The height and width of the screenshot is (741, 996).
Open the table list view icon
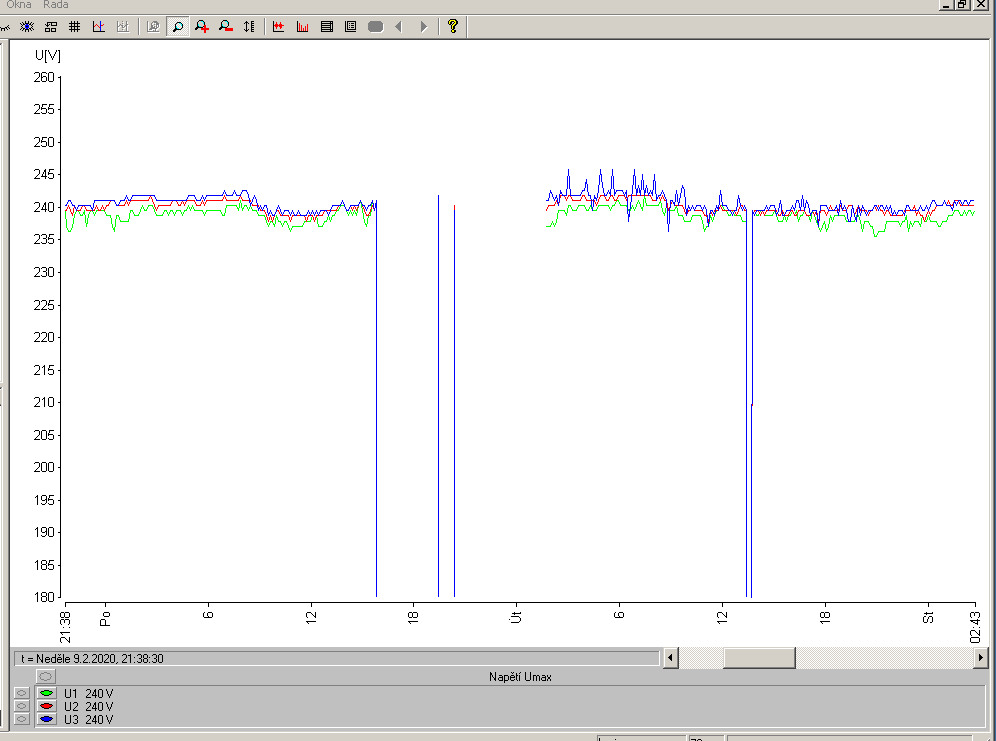tap(326, 27)
